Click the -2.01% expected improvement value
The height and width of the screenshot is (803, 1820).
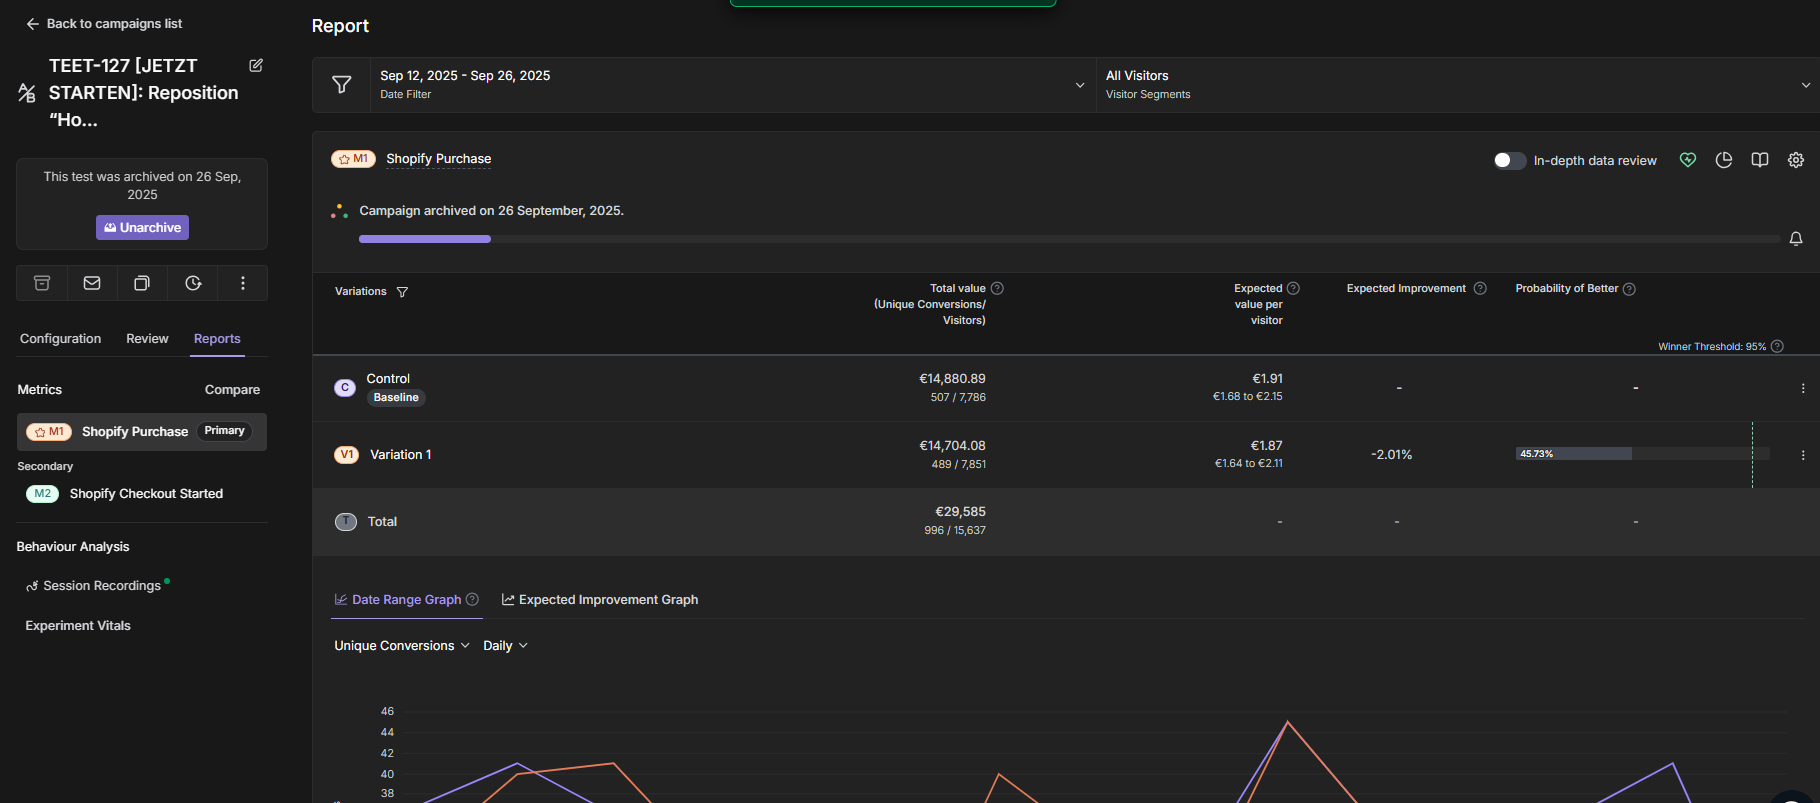(x=1391, y=455)
